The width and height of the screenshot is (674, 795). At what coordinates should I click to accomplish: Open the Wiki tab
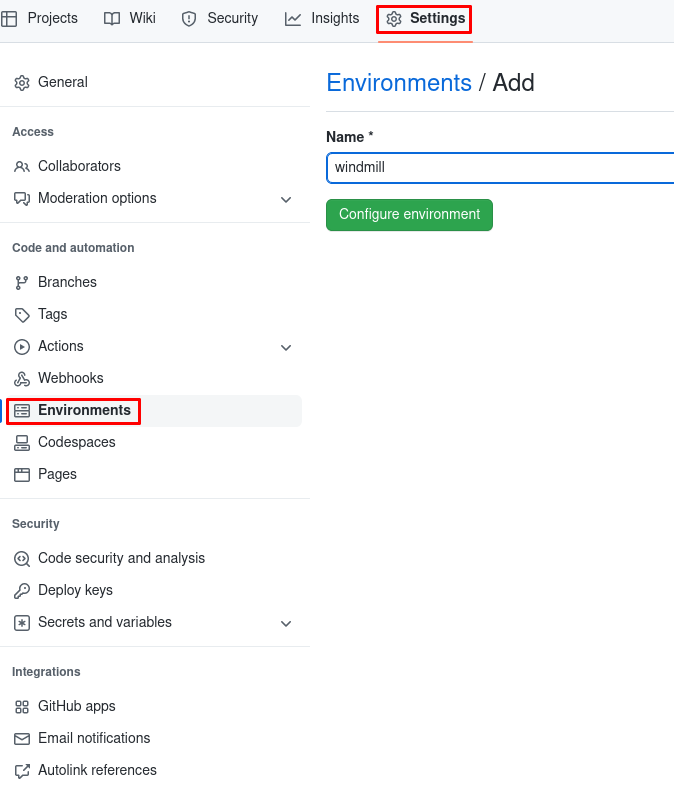tap(130, 18)
